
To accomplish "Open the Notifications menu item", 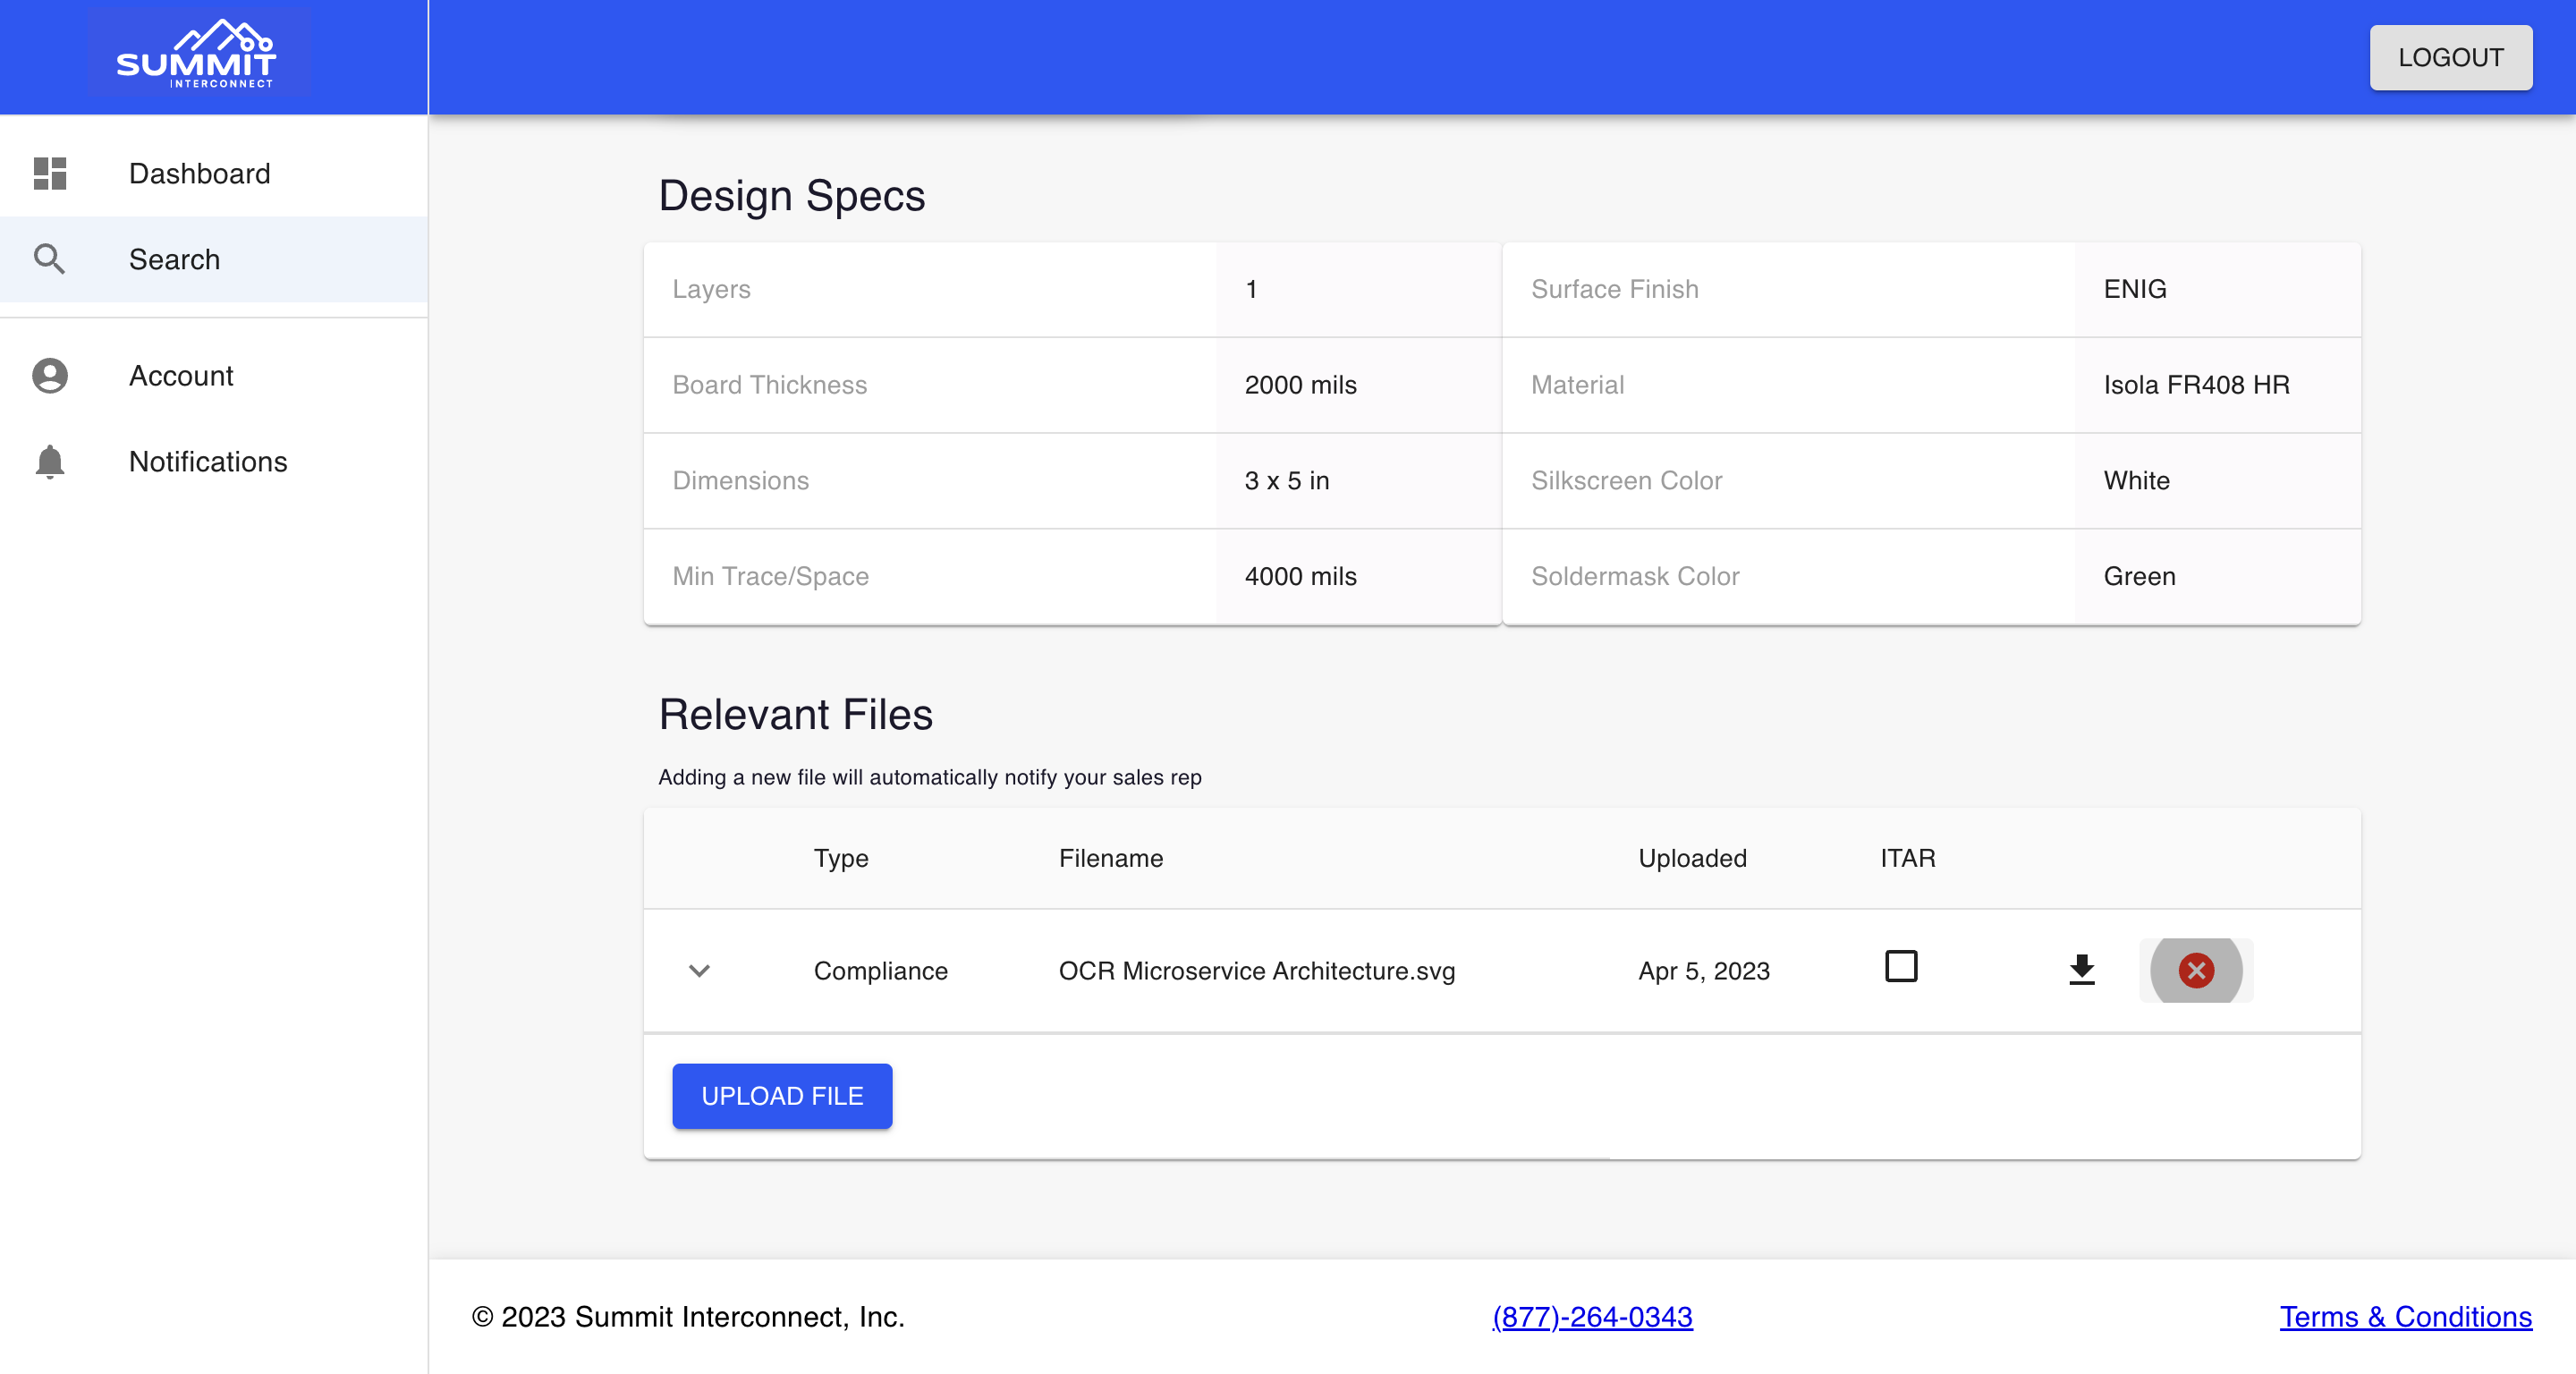I will (x=214, y=462).
